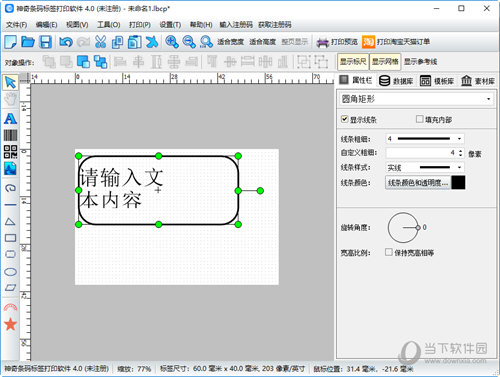
Task: Open the 工具(O) menu
Action: (108, 25)
